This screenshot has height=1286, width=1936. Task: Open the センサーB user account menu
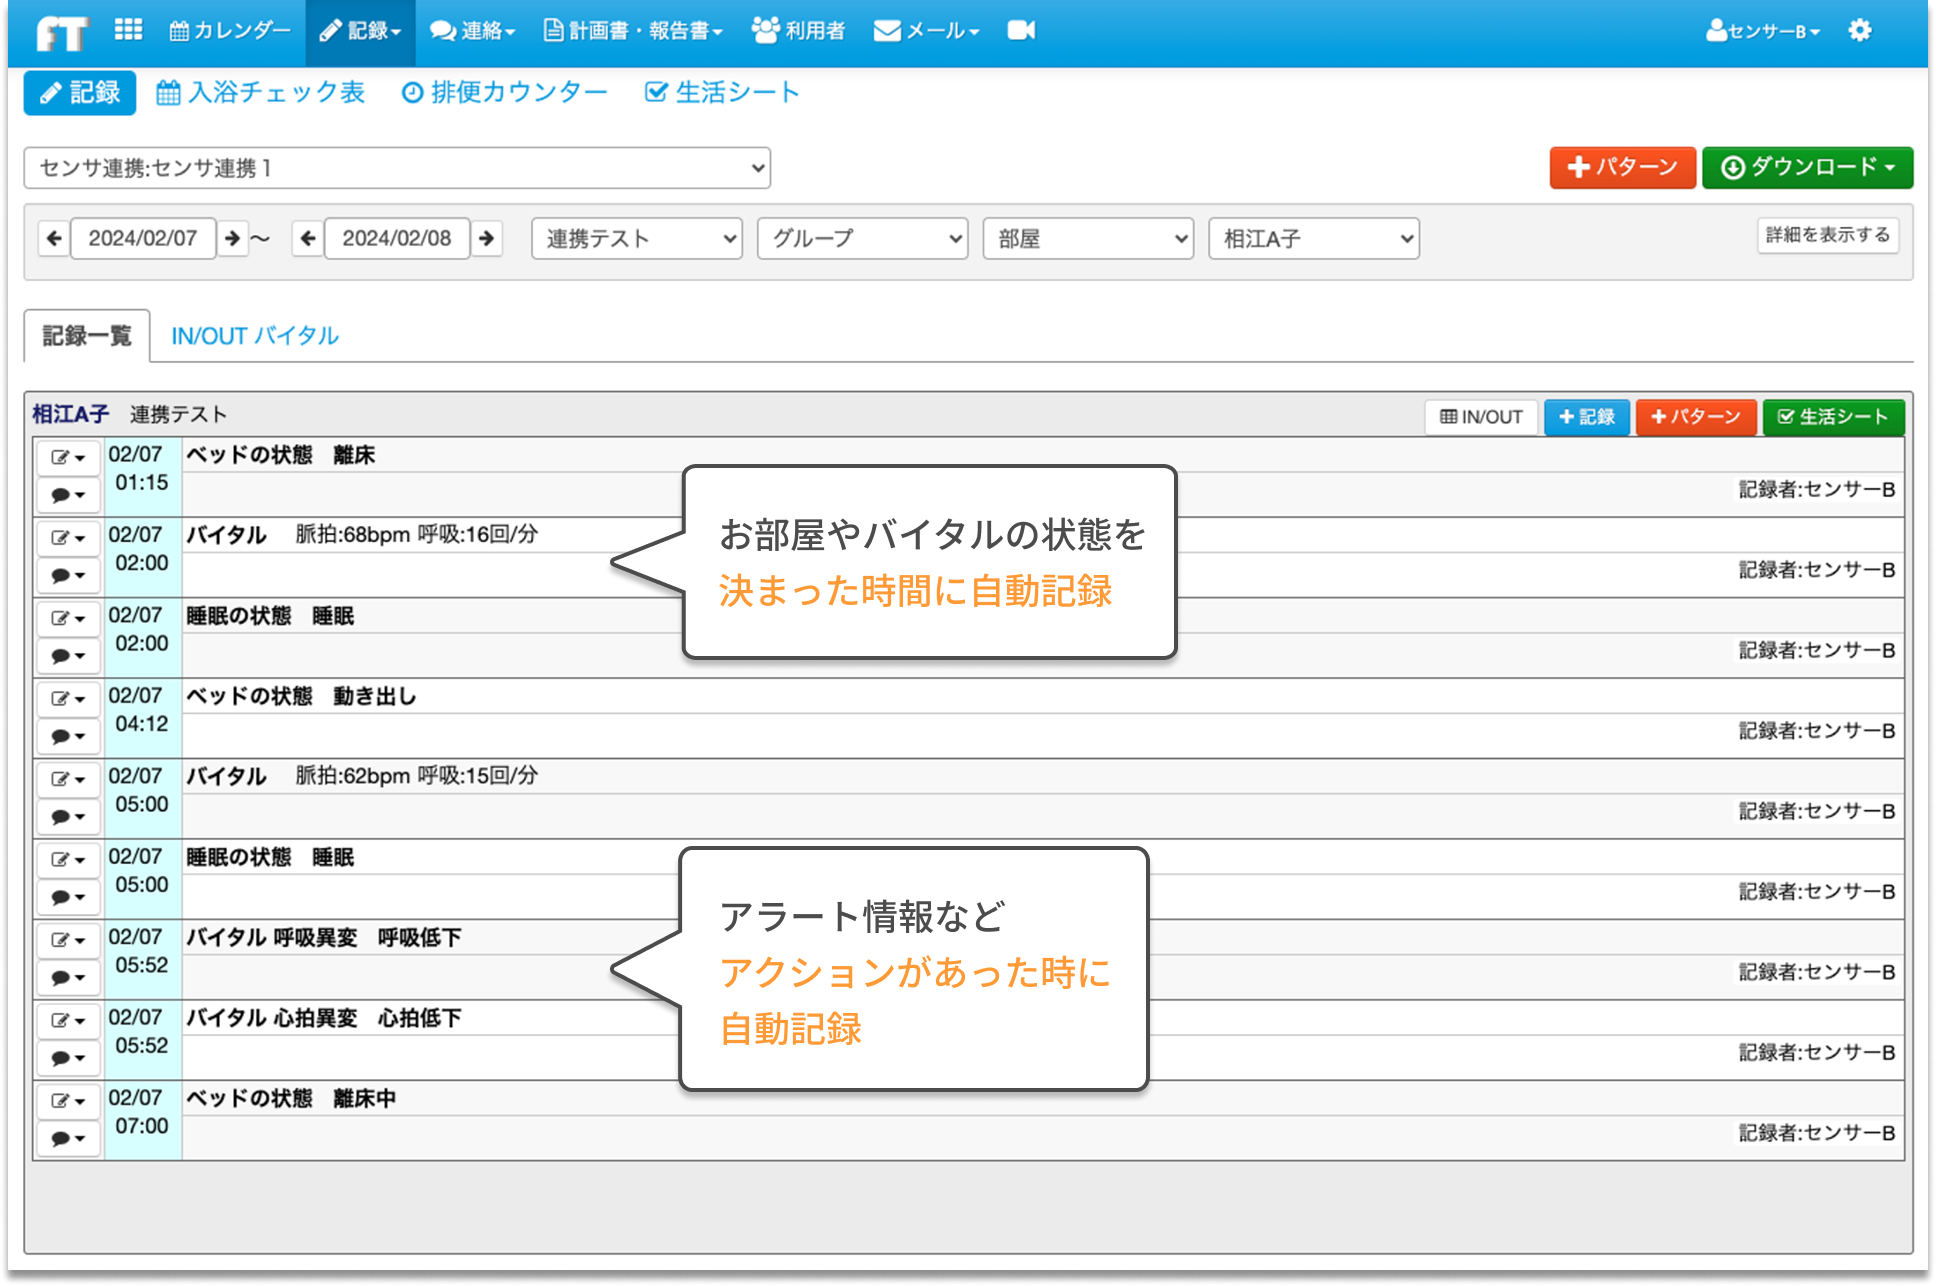[x=1762, y=30]
